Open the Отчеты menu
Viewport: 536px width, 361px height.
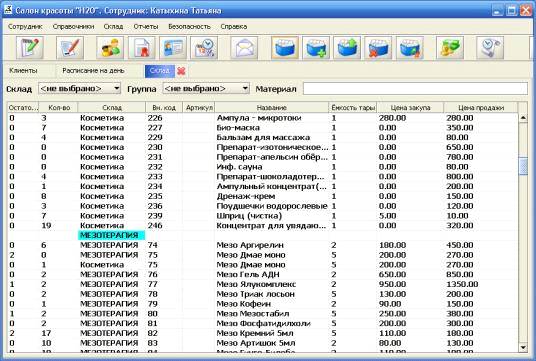146,26
